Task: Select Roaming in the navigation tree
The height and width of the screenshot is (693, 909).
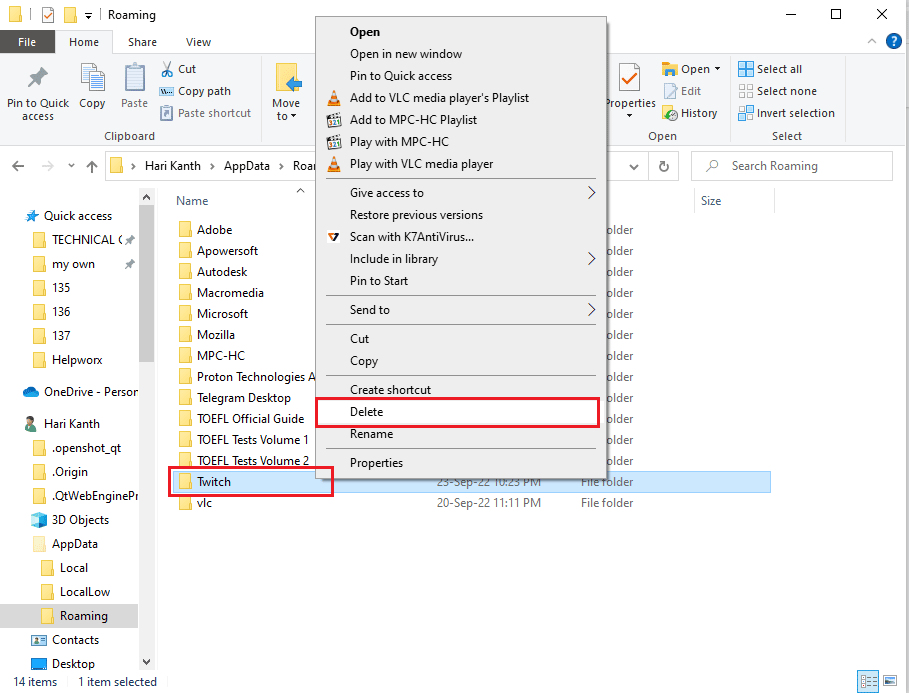Action: 83,616
